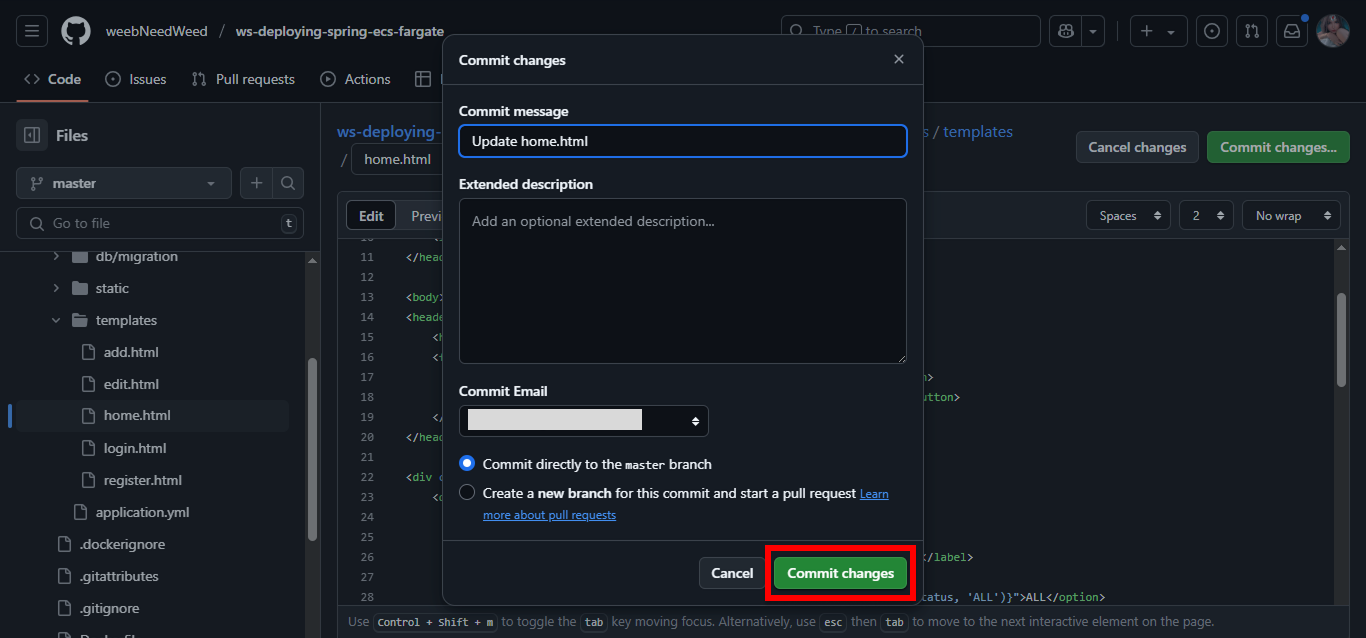Image resolution: width=1366 pixels, height=638 pixels.
Task: Open edit.html in file tree
Action: click(x=131, y=384)
